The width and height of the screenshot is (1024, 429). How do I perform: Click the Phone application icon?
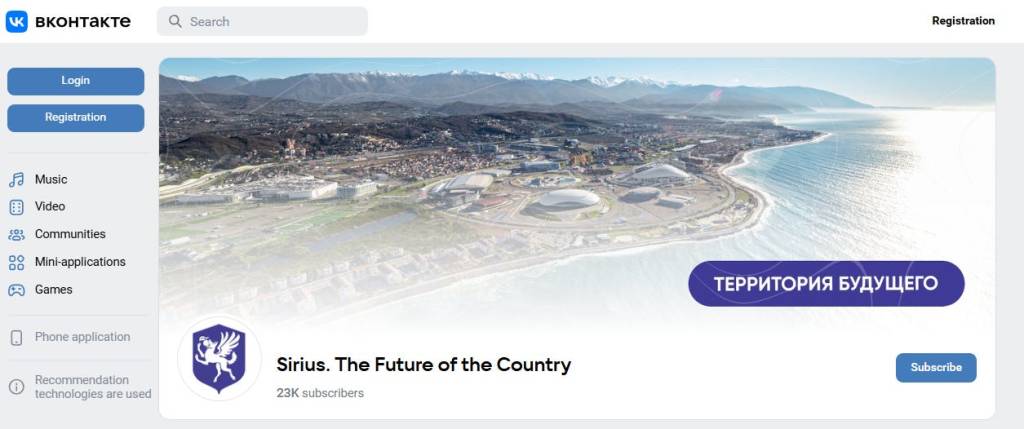pyautogui.click(x=17, y=338)
